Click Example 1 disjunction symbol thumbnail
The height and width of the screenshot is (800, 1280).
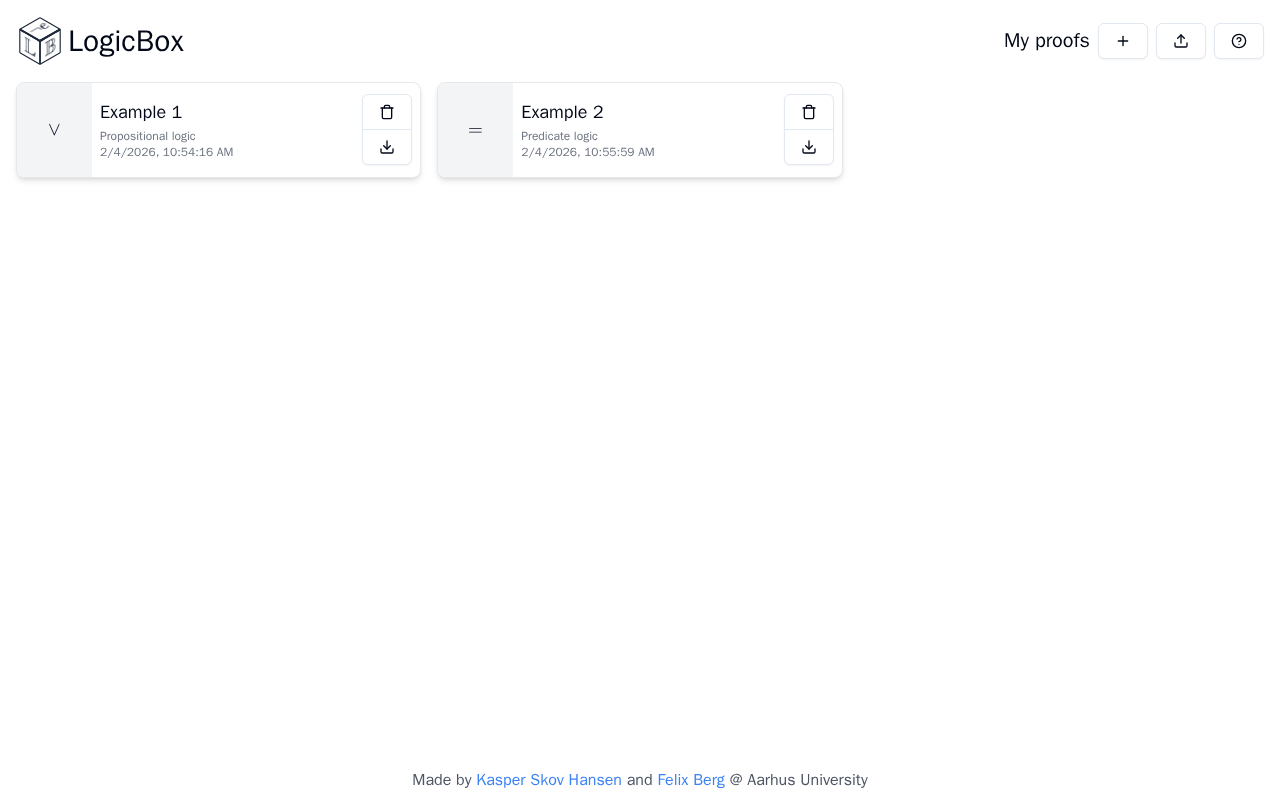tap(54, 130)
